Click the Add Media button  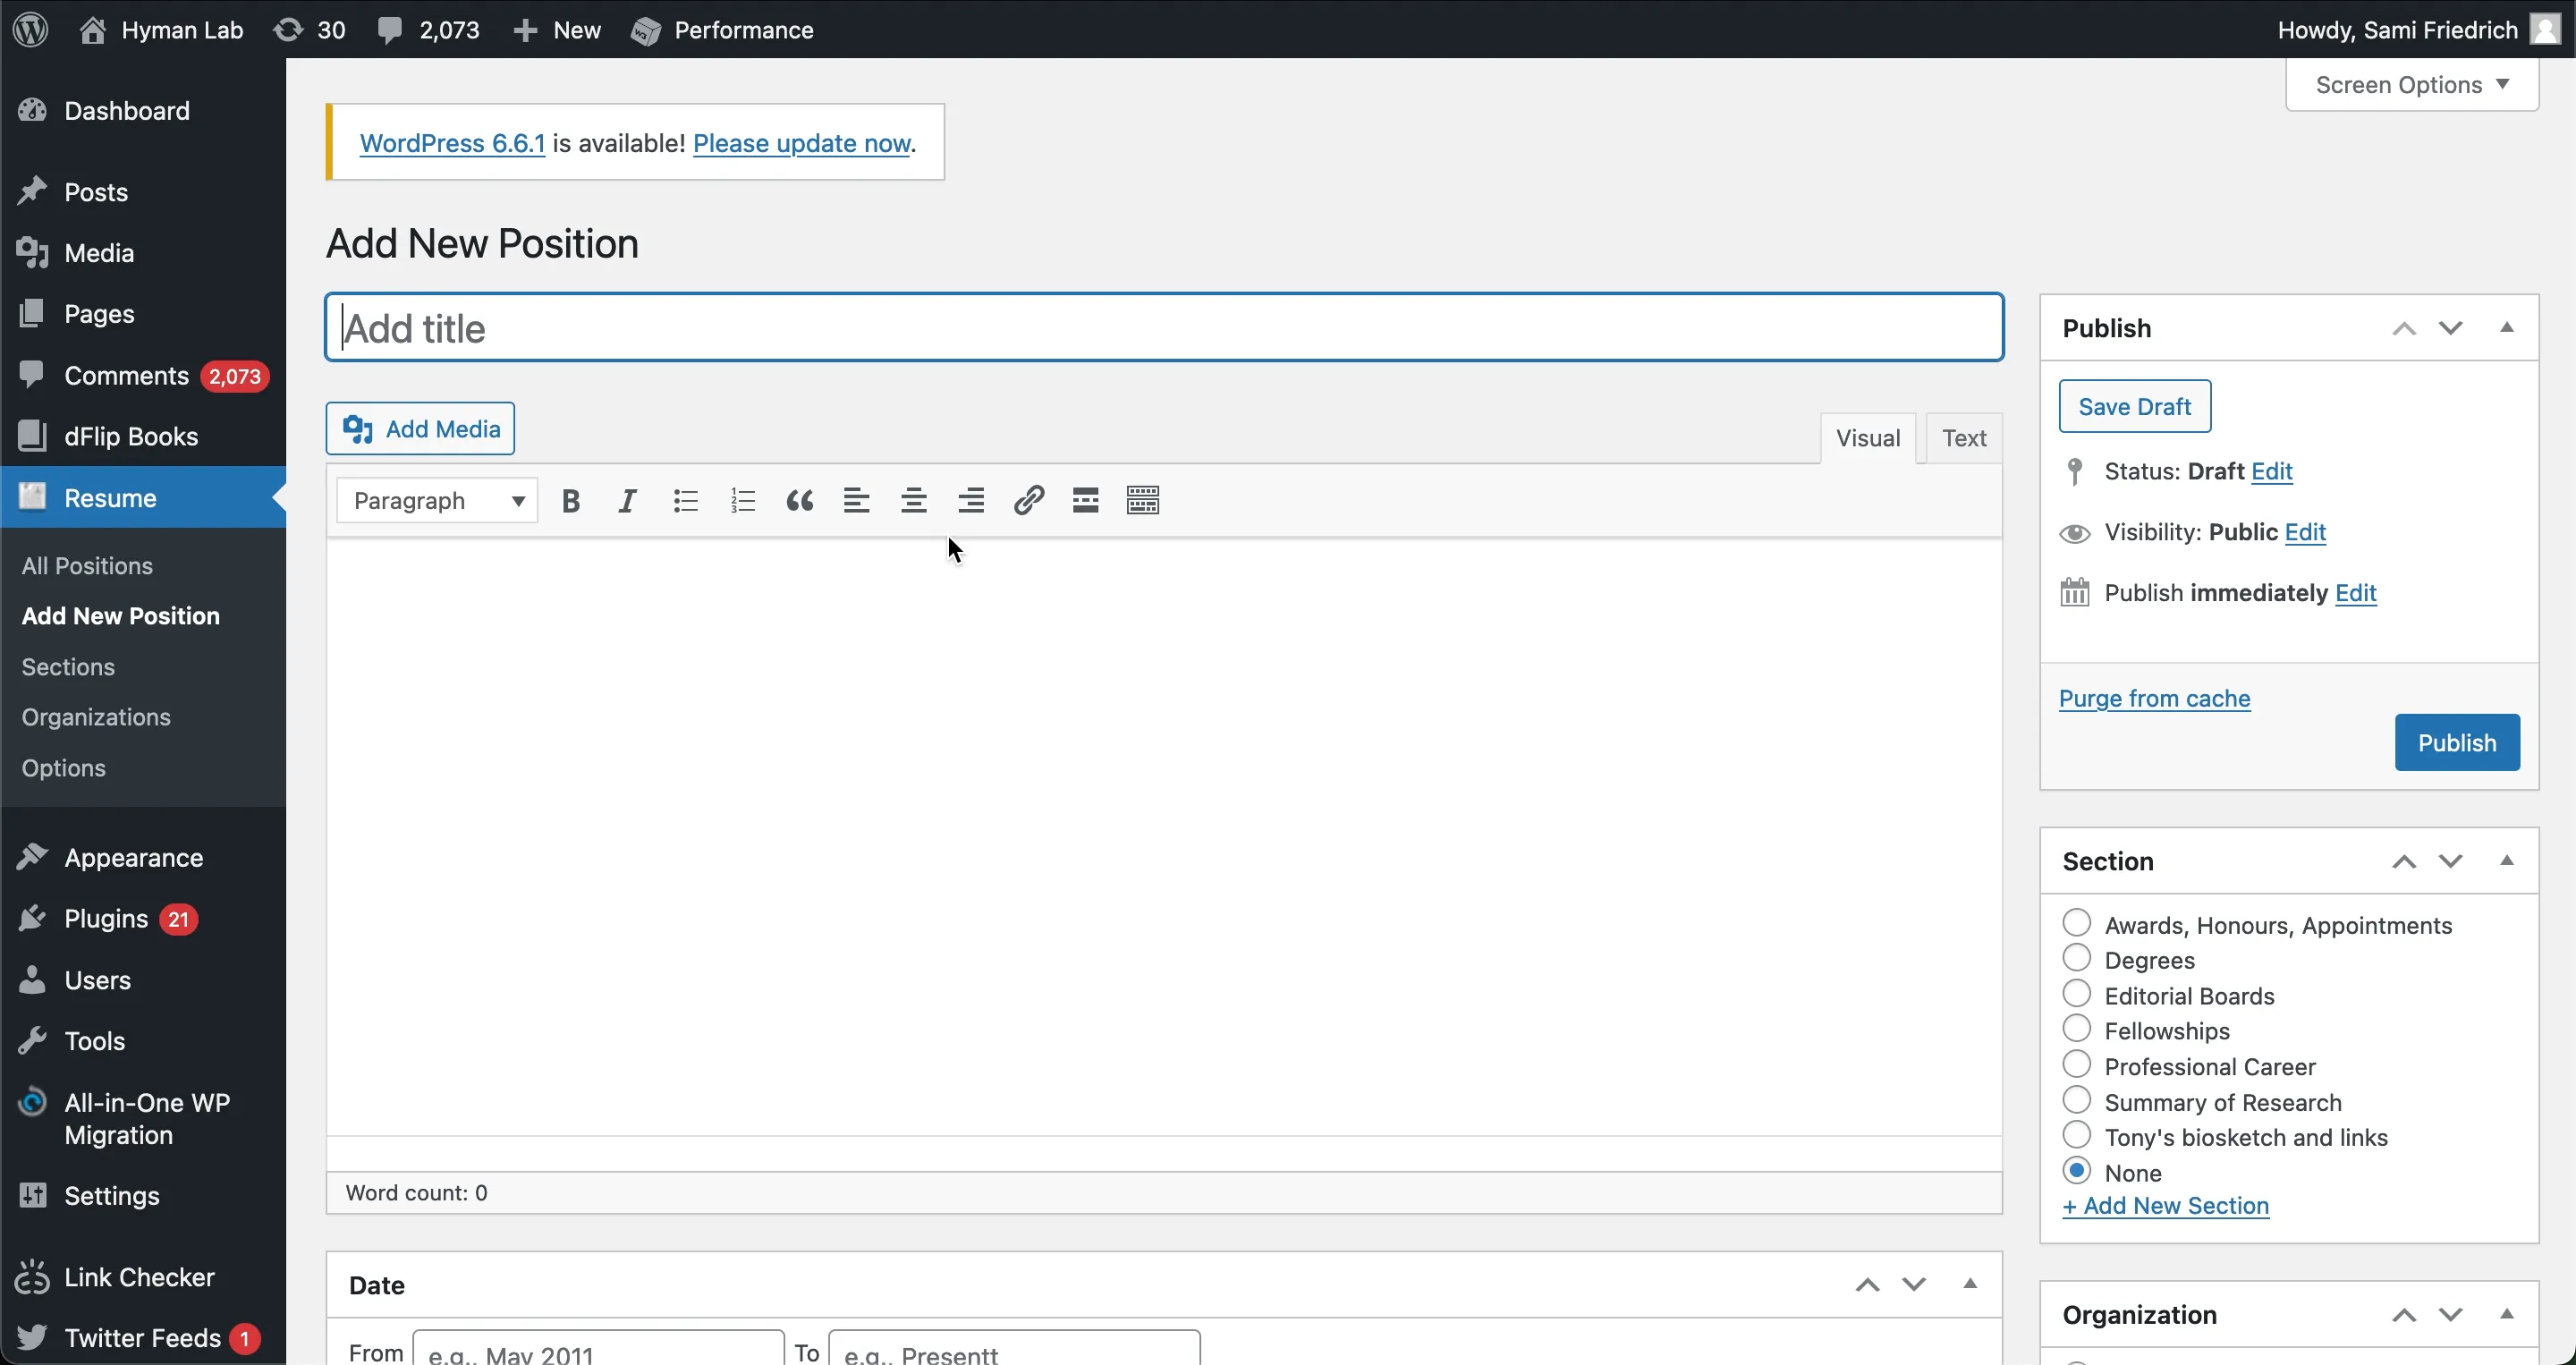[420, 429]
